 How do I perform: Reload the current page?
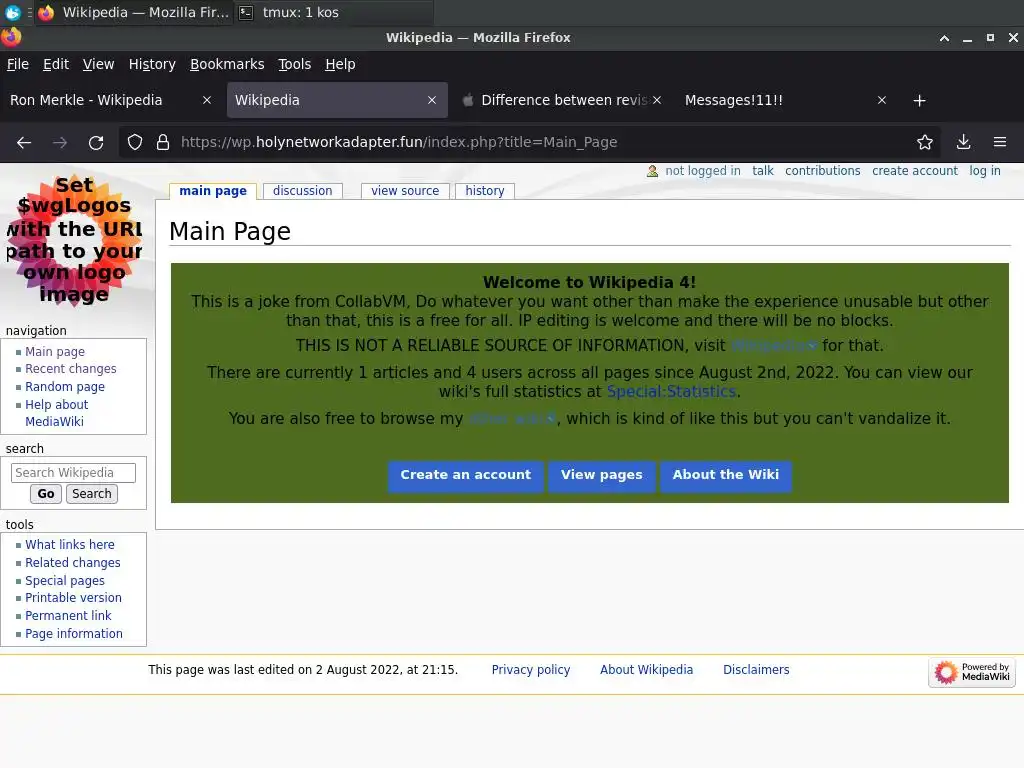coord(96,142)
